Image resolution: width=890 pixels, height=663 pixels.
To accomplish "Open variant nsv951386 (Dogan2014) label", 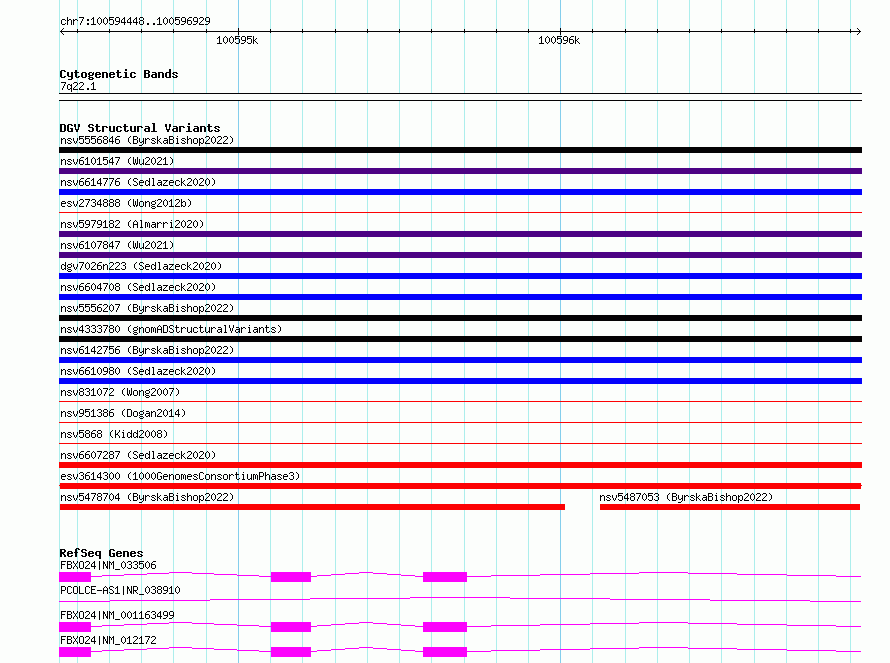I will [x=123, y=413].
